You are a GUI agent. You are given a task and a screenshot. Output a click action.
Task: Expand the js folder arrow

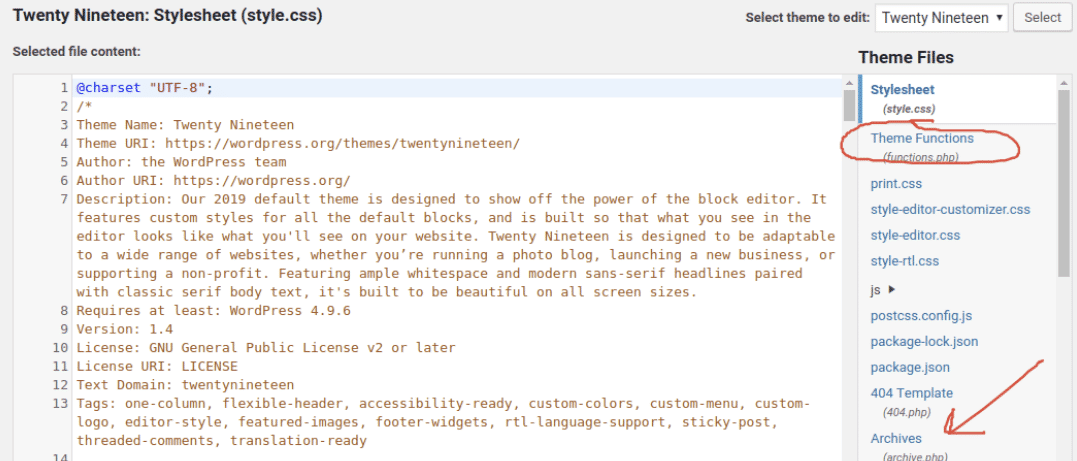[x=892, y=290]
